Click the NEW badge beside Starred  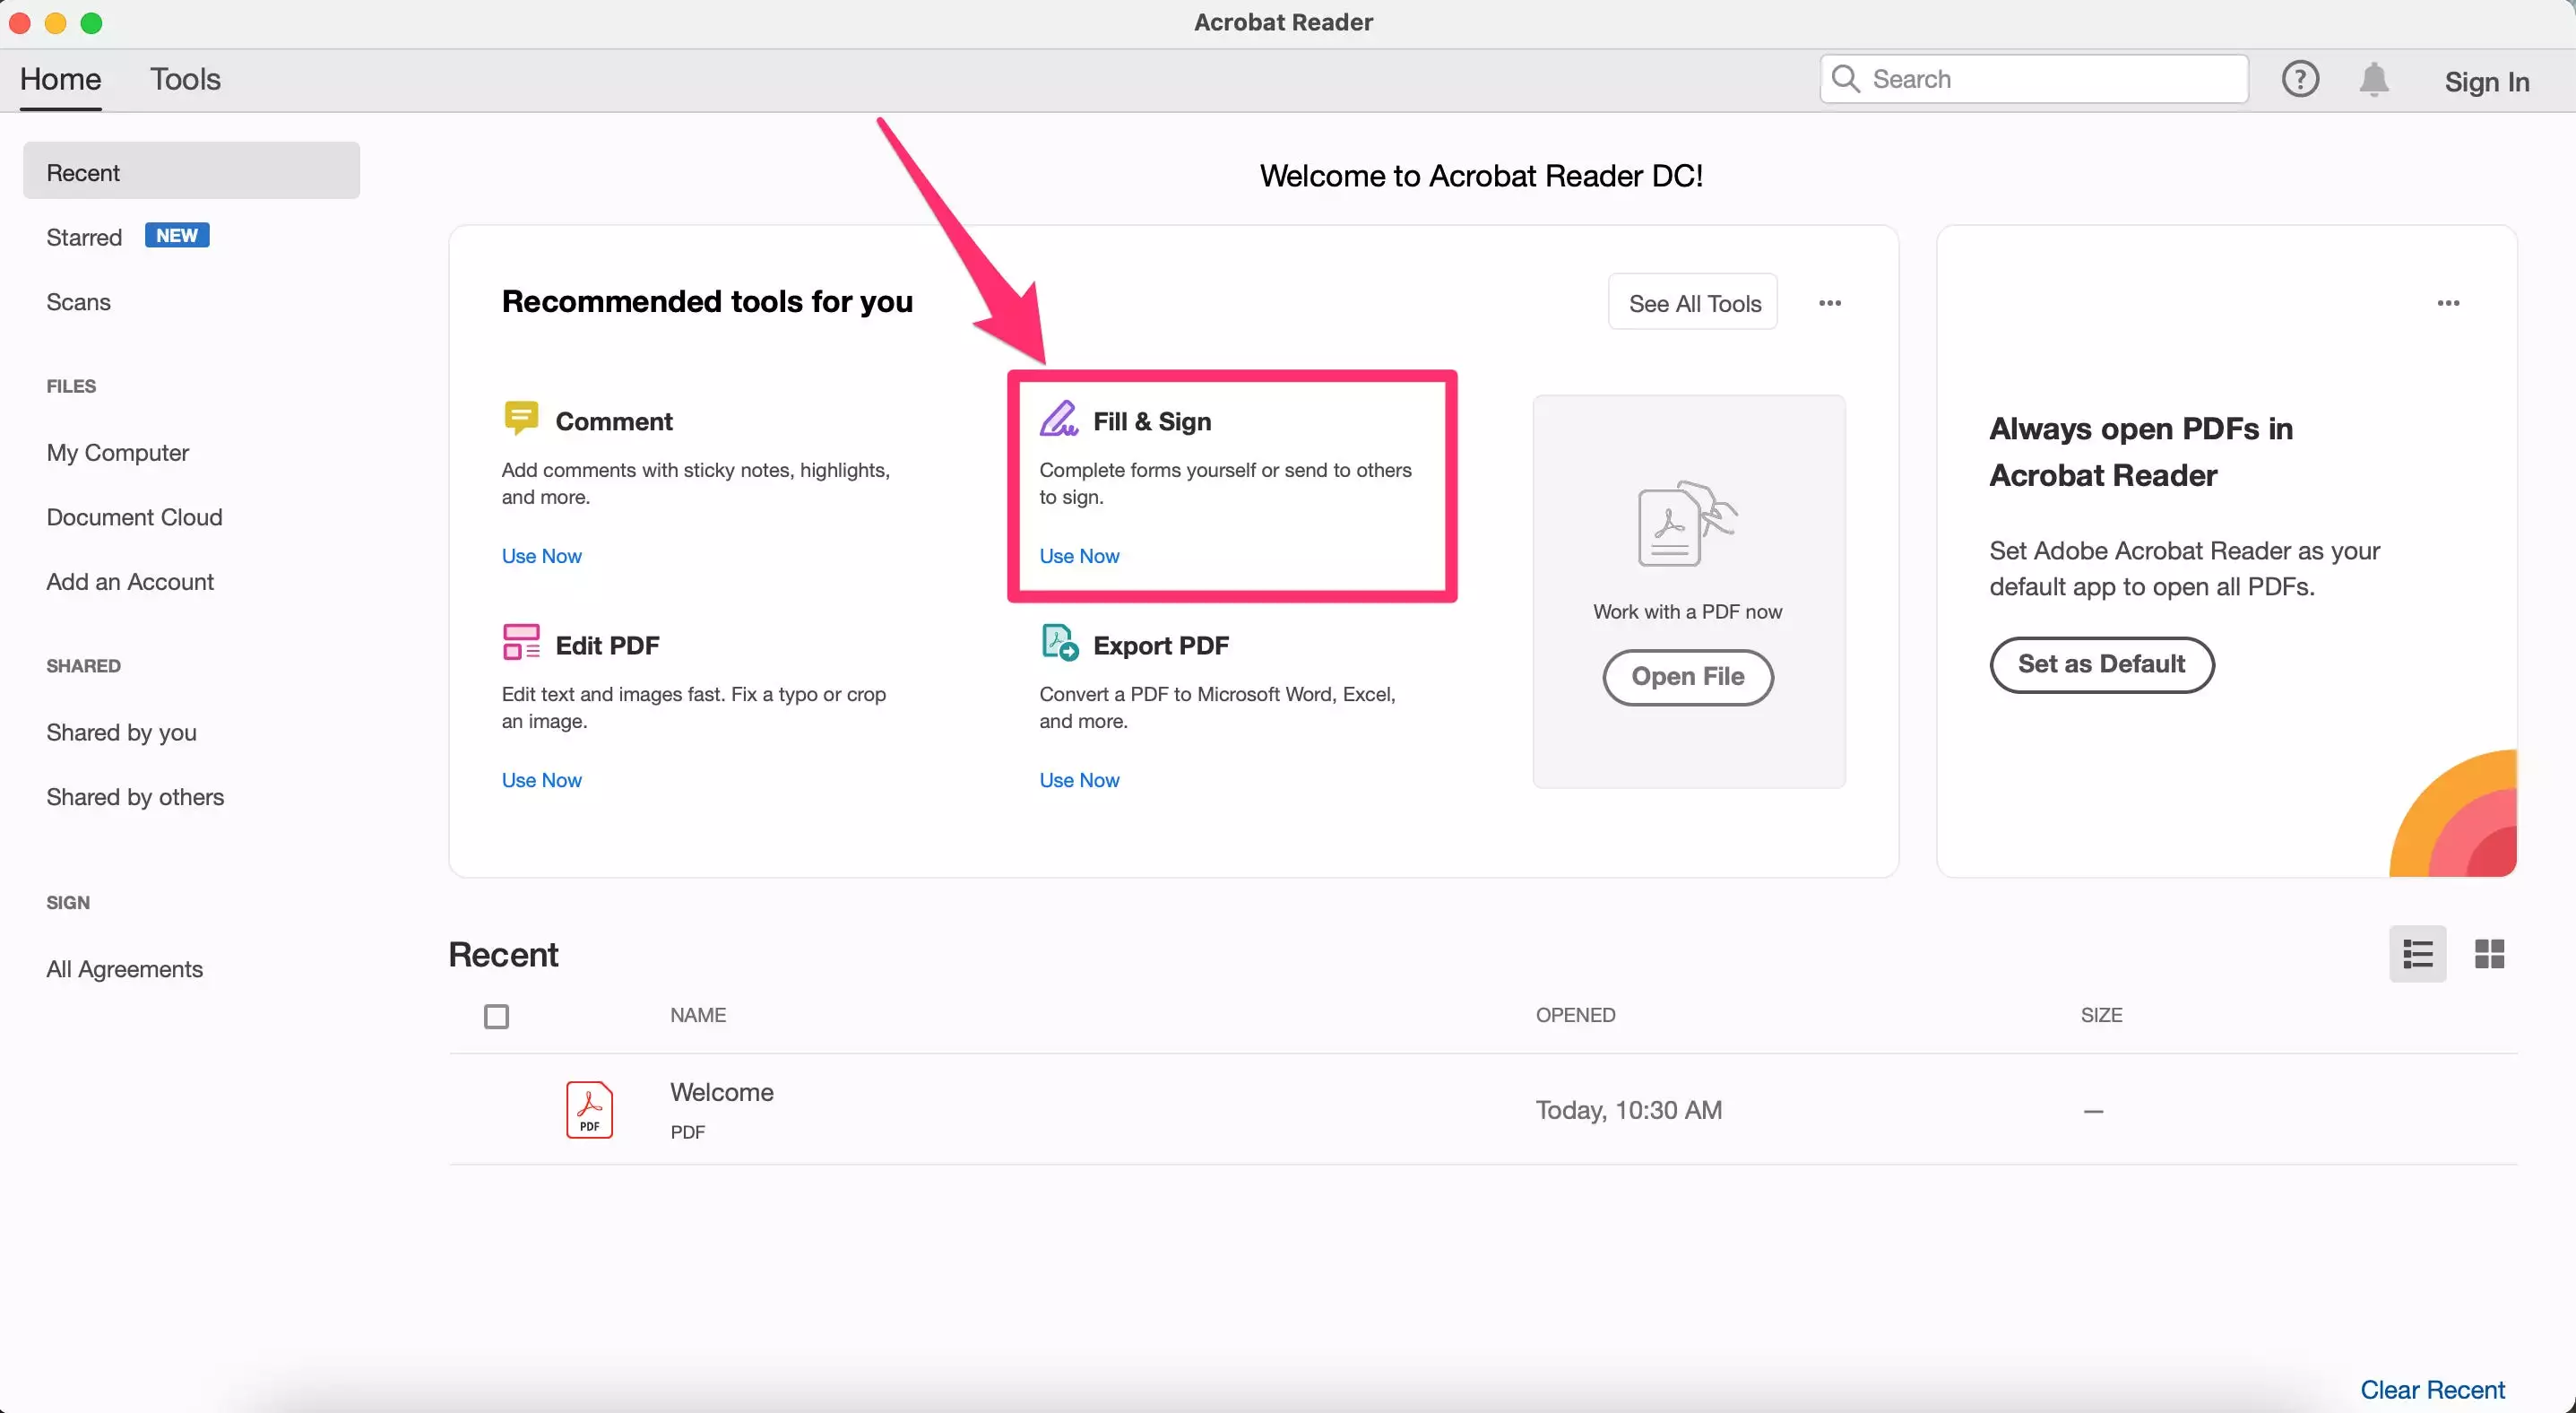point(177,235)
